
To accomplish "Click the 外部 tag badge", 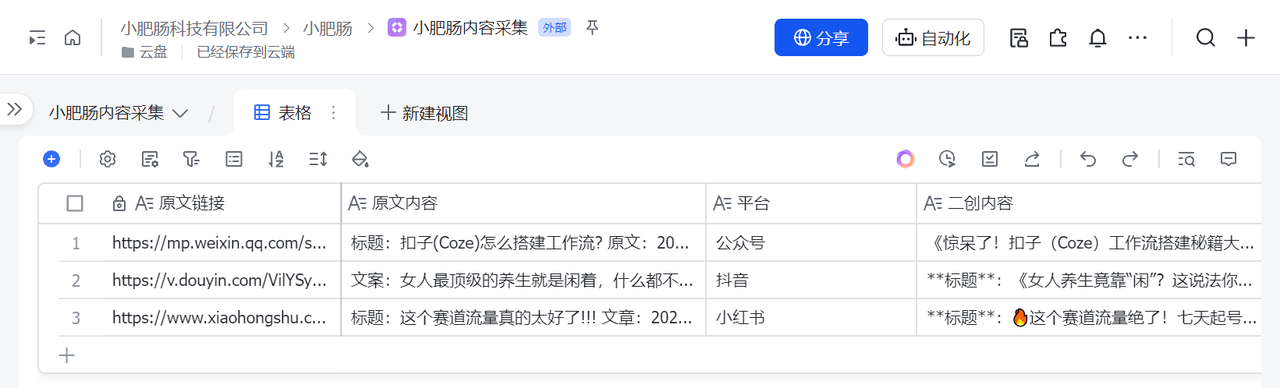I will tap(554, 28).
